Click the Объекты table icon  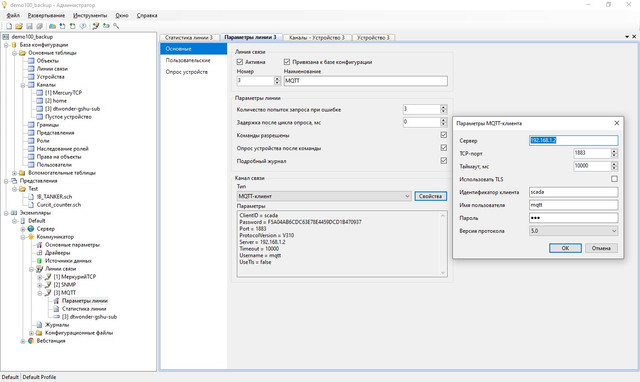pyautogui.click(x=31, y=61)
